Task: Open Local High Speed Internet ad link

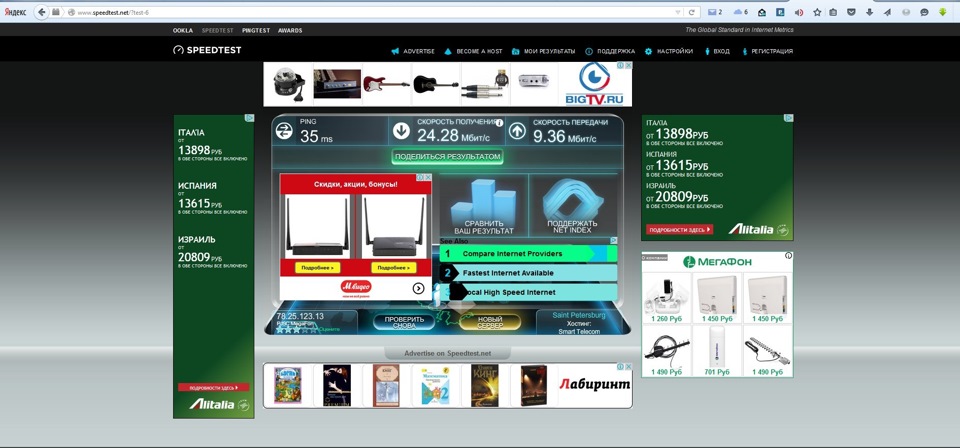Action: coord(528,293)
